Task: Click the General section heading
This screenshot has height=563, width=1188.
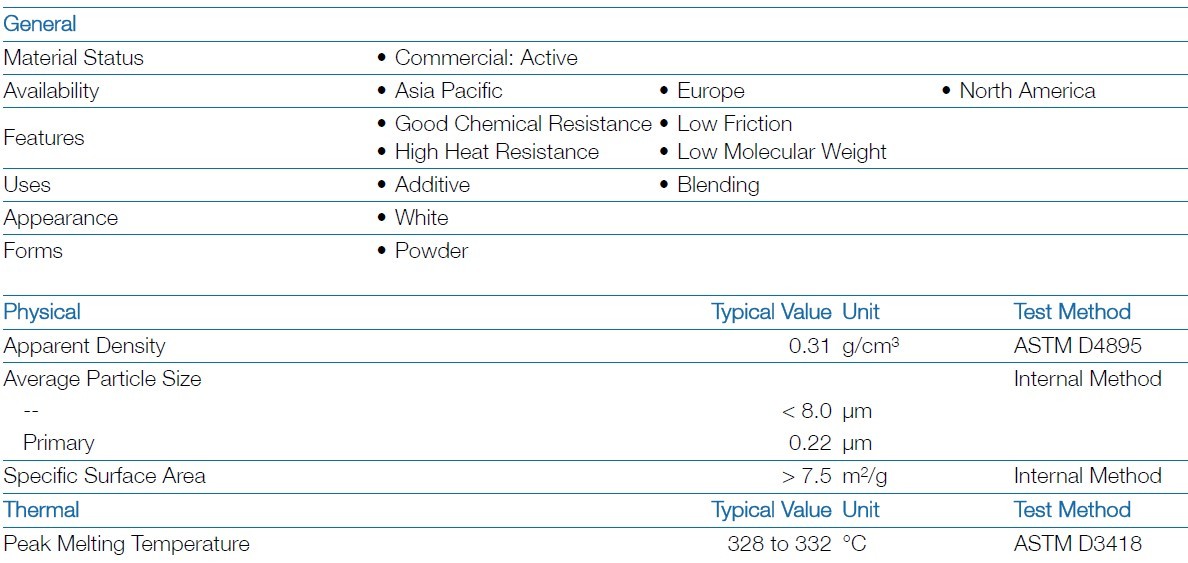Action: click(x=40, y=24)
